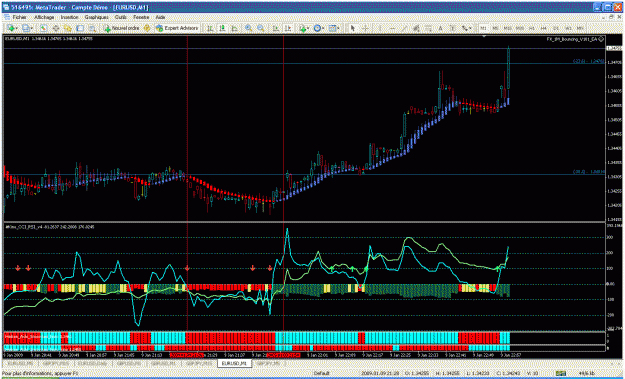The width and height of the screenshot is (625, 379).
Task: Switch to H1 timeframe
Action: pos(532,28)
